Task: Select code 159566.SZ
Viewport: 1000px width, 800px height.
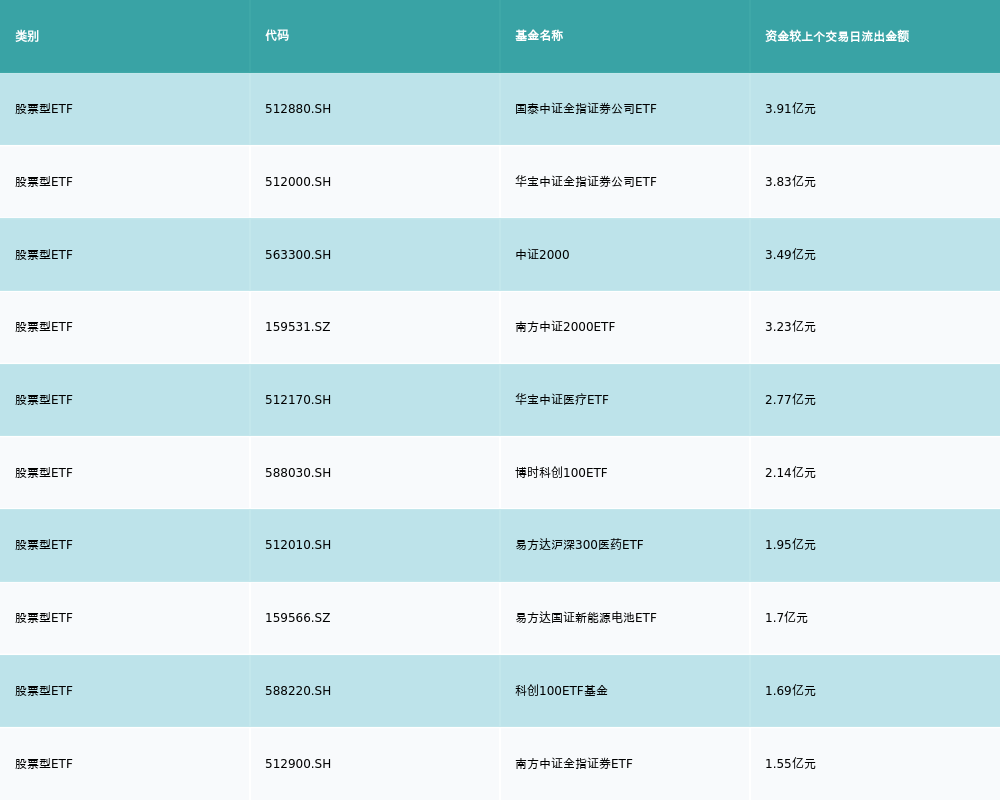Action: click(x=298, y=618)
